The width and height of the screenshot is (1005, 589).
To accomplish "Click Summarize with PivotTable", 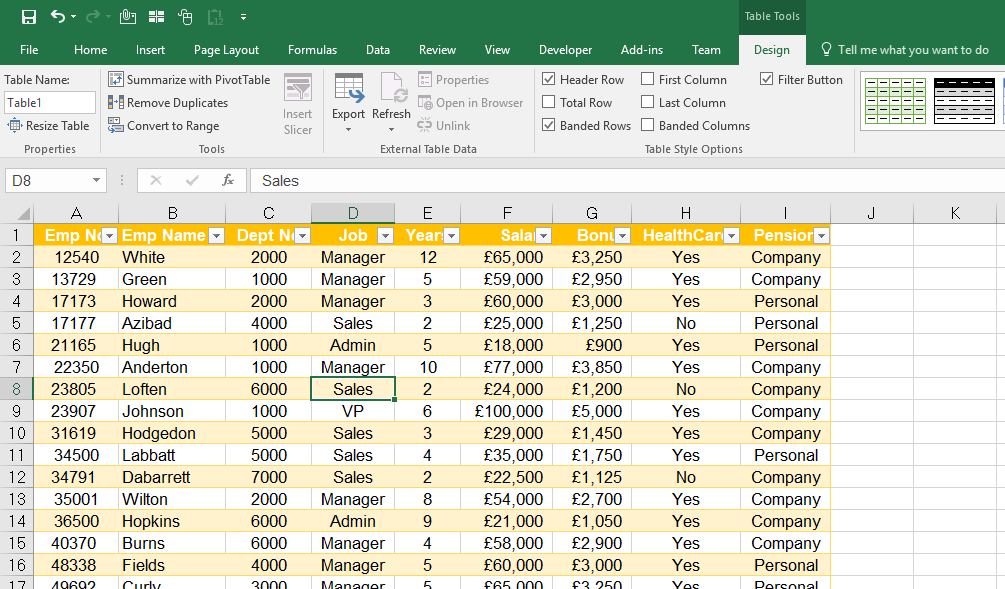I will (x=189, y=79).
